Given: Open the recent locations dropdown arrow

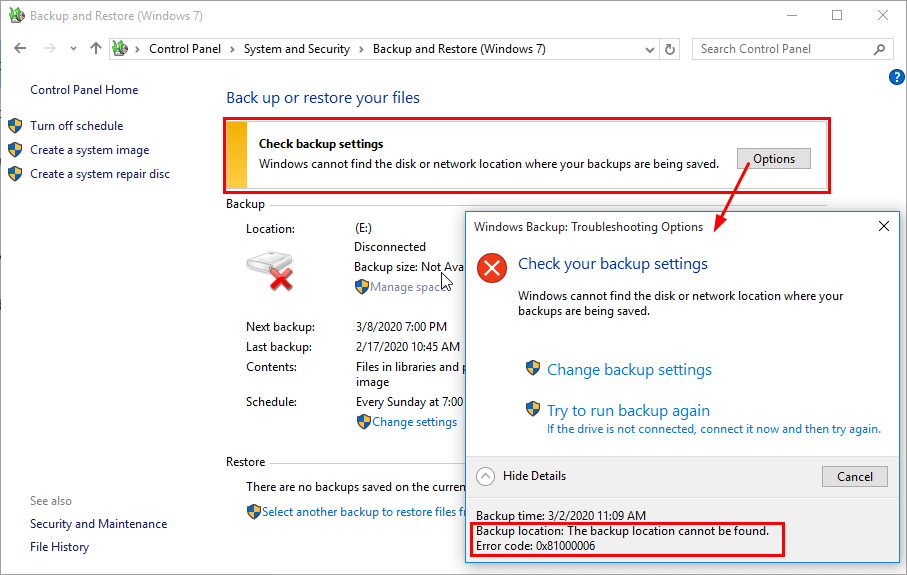Looking at the screenshot, I should pyautogui.click(x=73, y=49).
